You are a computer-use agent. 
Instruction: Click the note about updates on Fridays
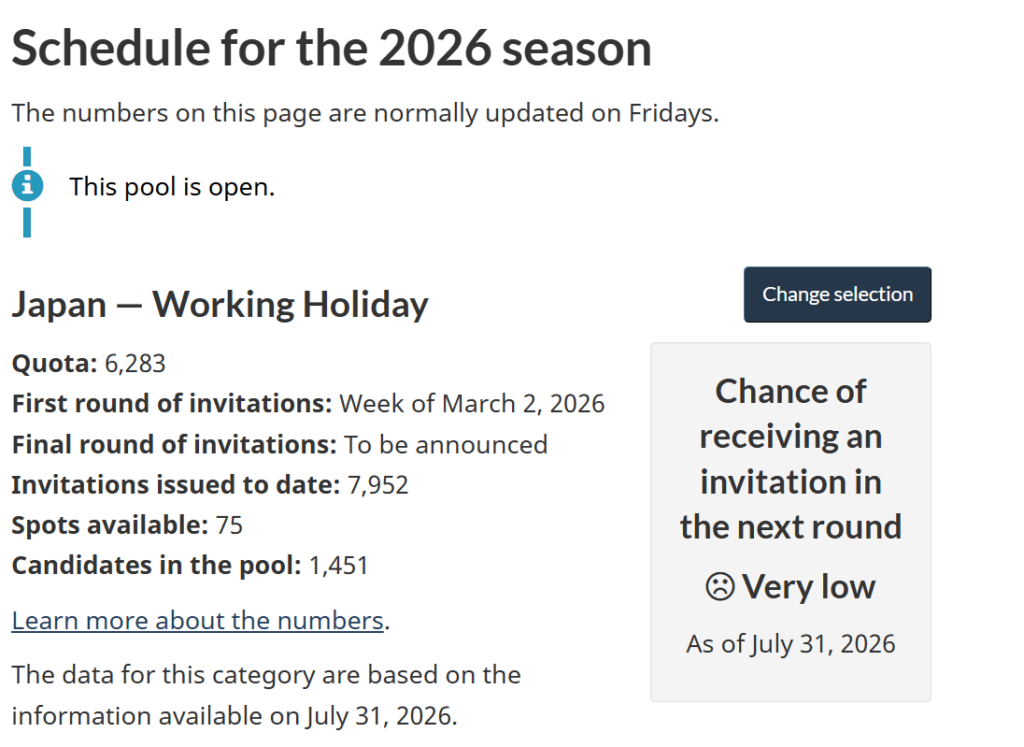pos(365,113)
